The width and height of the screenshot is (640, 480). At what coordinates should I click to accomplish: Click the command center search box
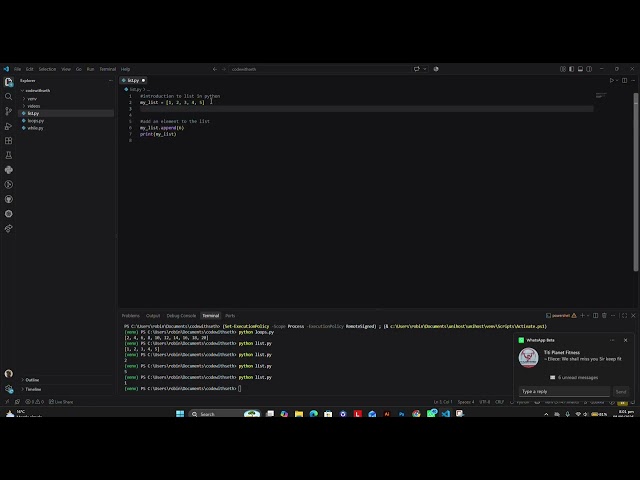(319, 69)
